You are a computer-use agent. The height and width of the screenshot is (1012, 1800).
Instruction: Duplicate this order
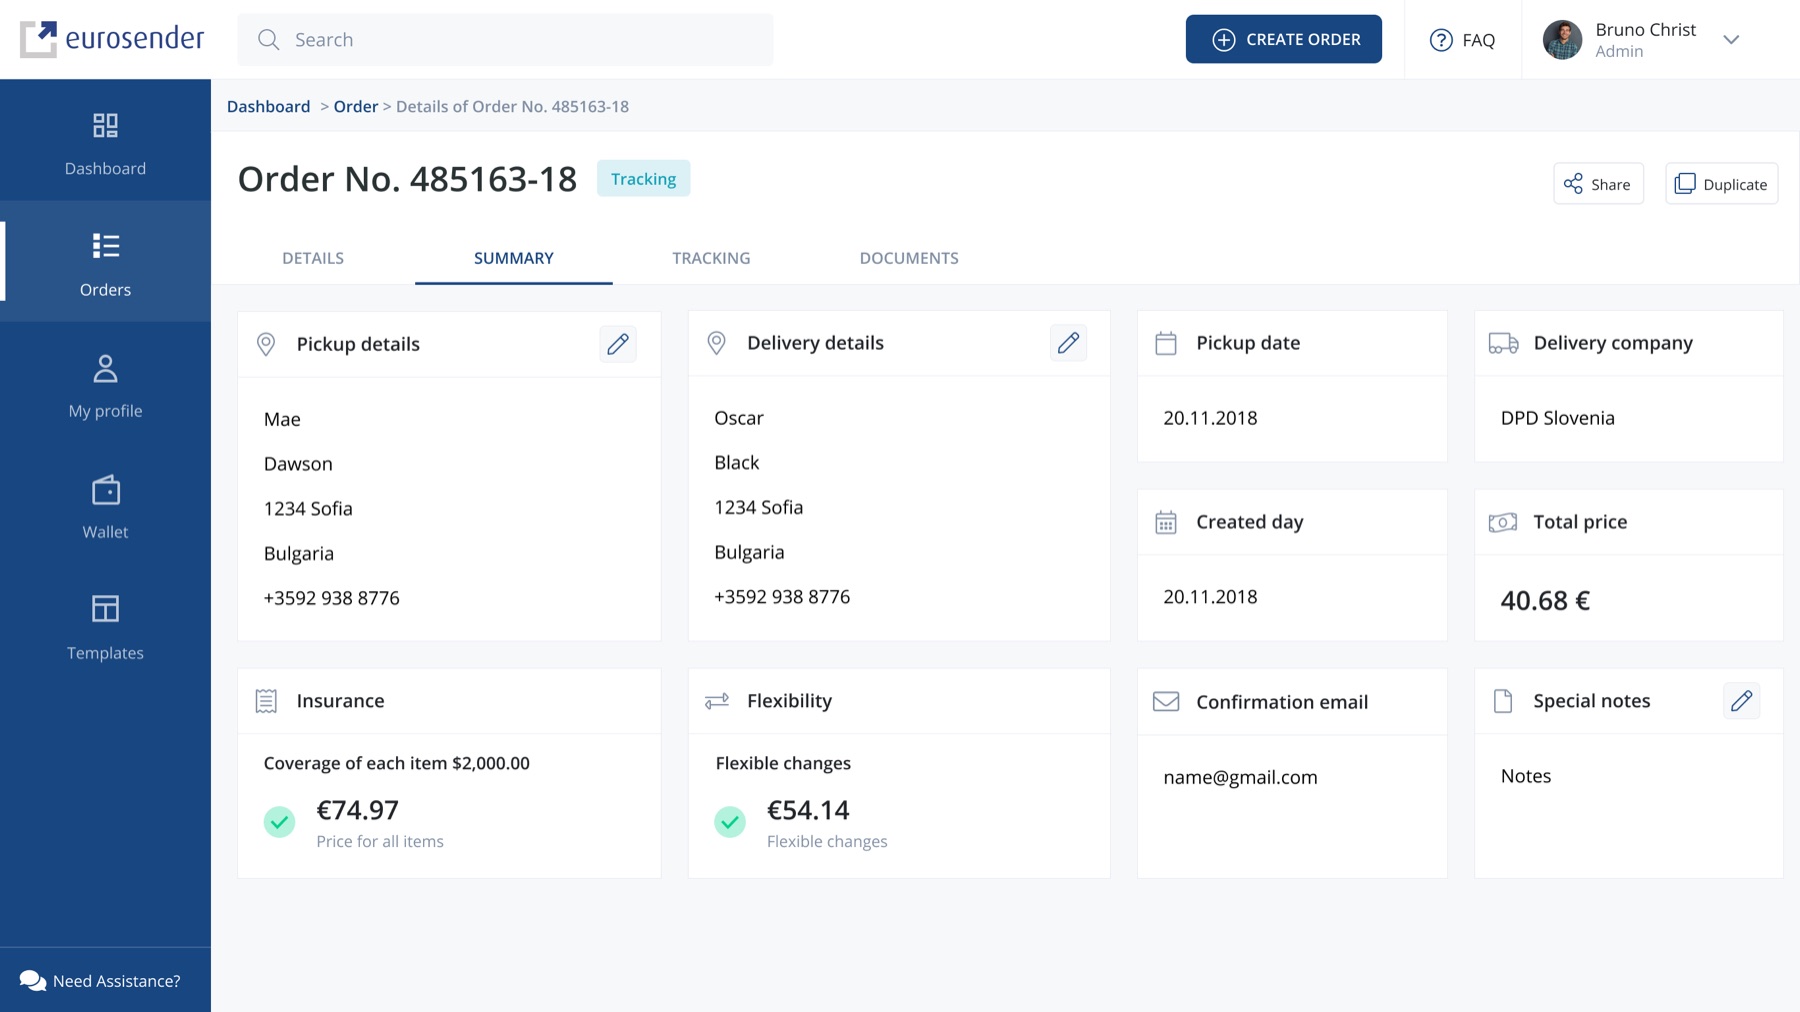tap(1721, 184)
